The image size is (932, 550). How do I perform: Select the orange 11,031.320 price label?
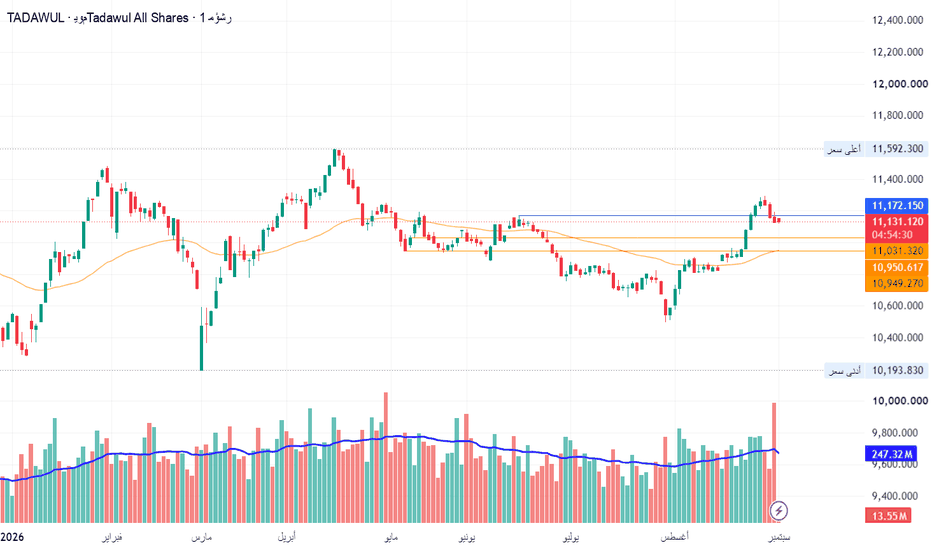(896, 251)
